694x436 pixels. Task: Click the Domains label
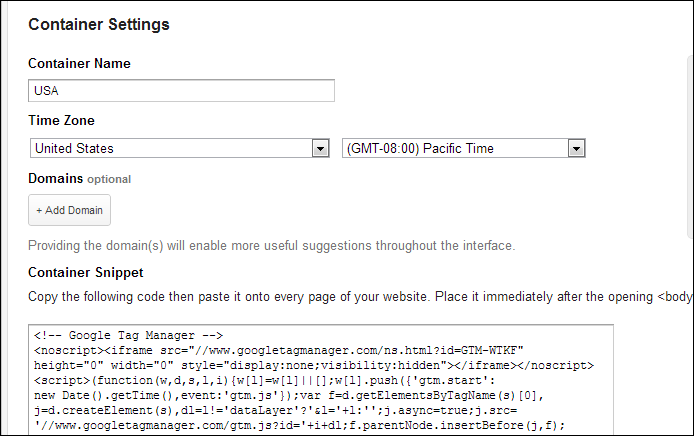(55, 179)
